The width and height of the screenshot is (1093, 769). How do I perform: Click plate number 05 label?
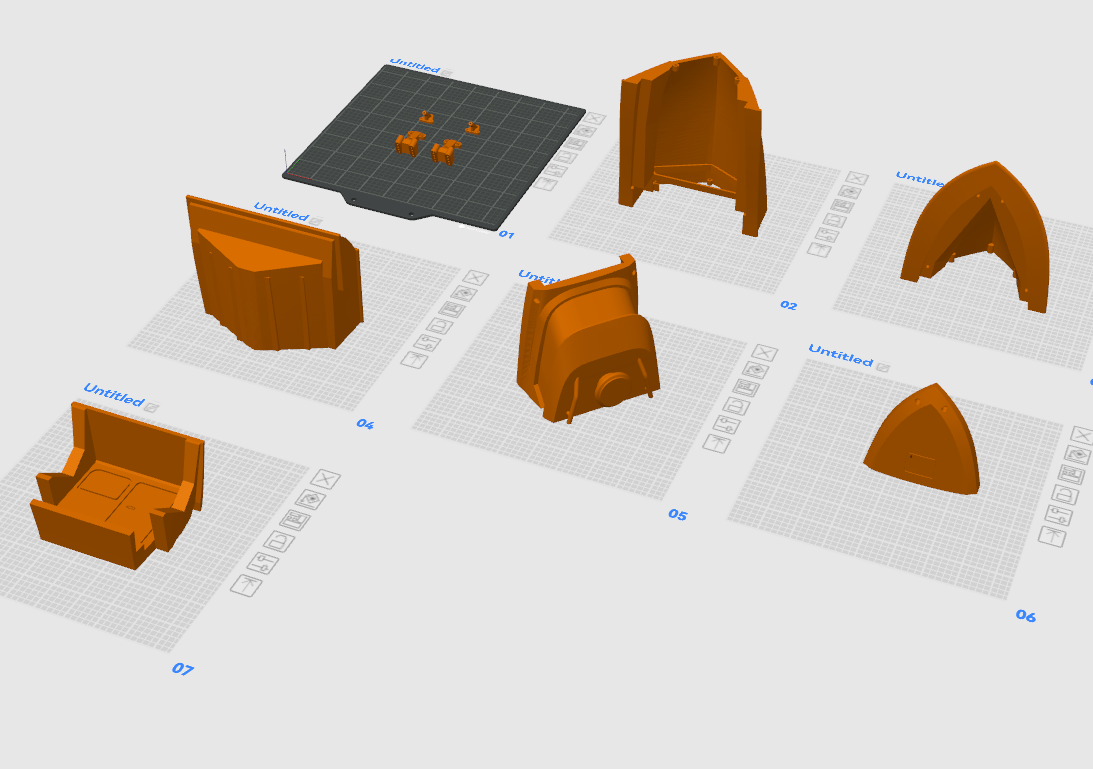[678, 515]
